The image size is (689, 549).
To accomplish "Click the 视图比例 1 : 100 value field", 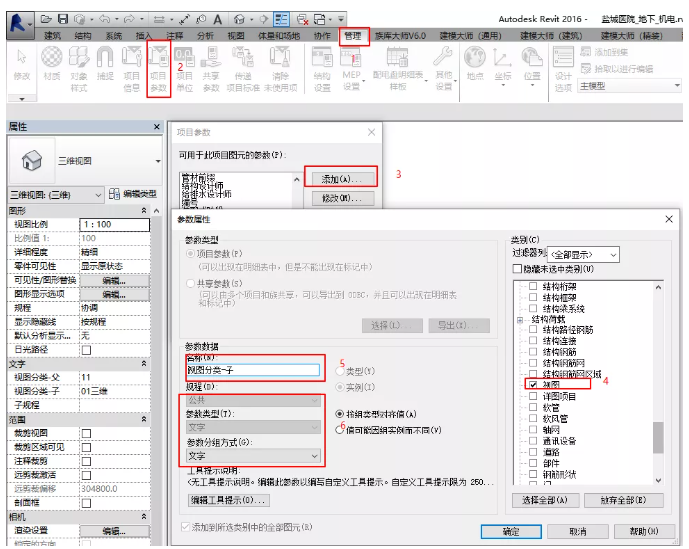I will point(114,225).
